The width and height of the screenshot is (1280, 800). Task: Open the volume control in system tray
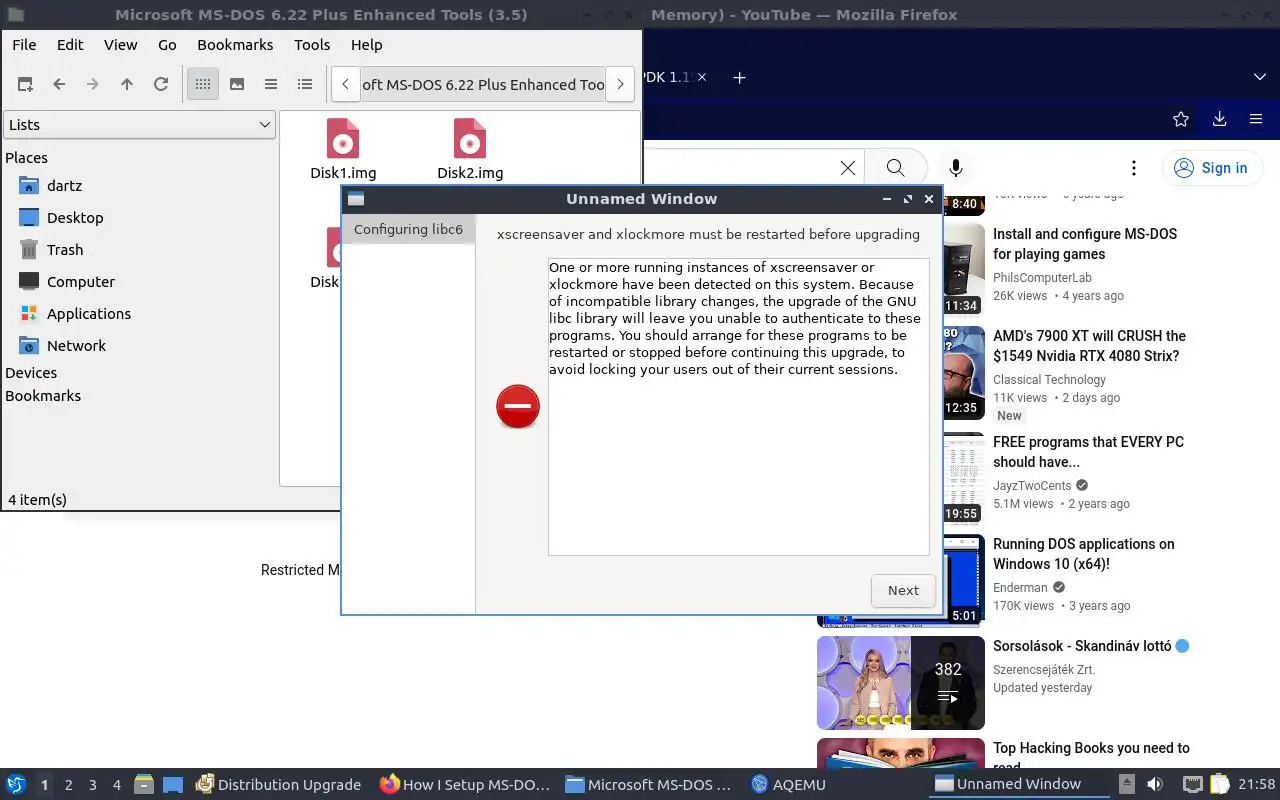pyautogui.click(x=1155, y=785)
